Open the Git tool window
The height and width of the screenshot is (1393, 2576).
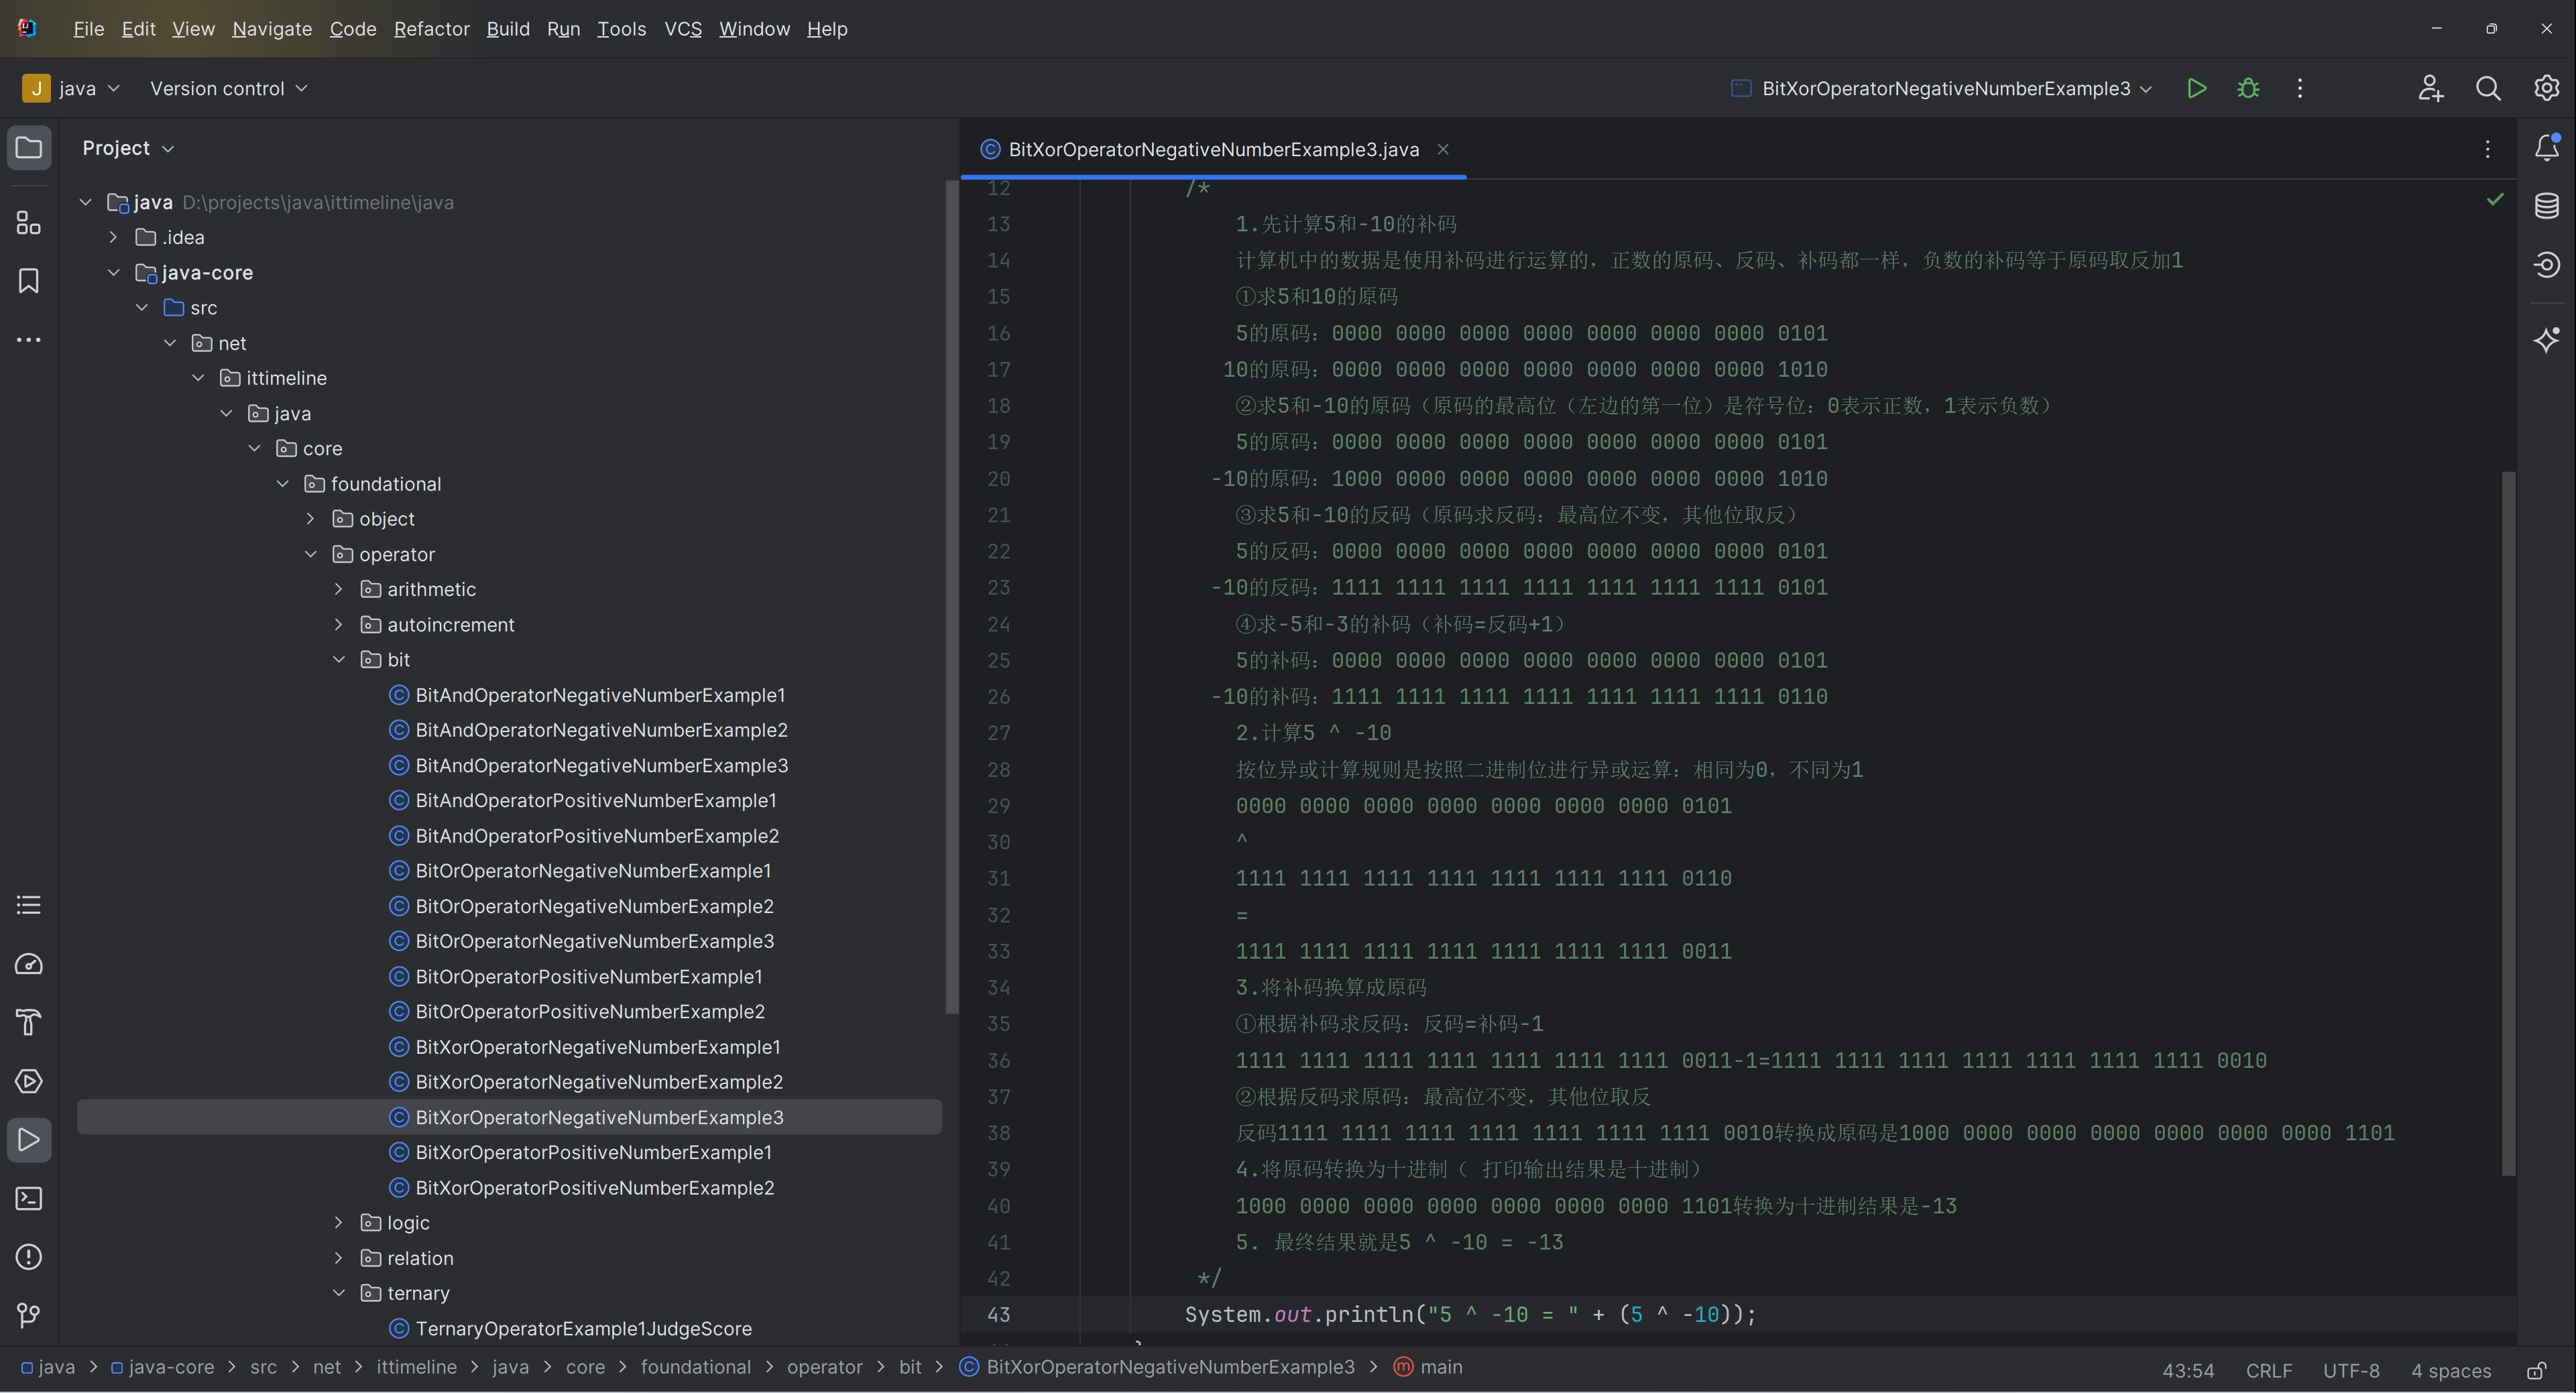pyautogui.click(x=29, y=1315)
